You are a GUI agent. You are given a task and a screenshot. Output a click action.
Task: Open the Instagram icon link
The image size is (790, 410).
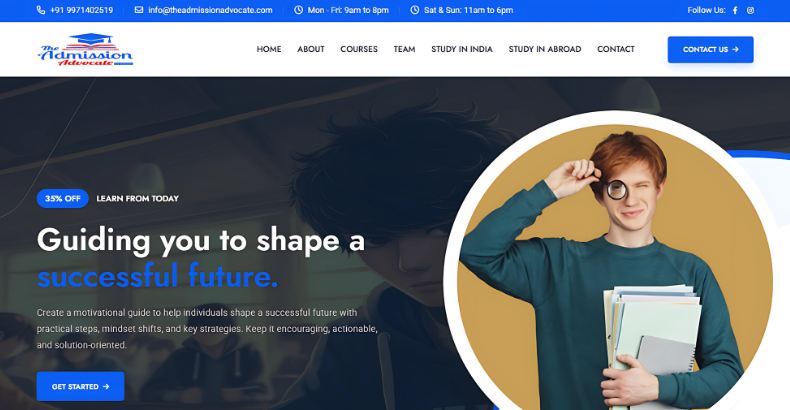(750, 10)
